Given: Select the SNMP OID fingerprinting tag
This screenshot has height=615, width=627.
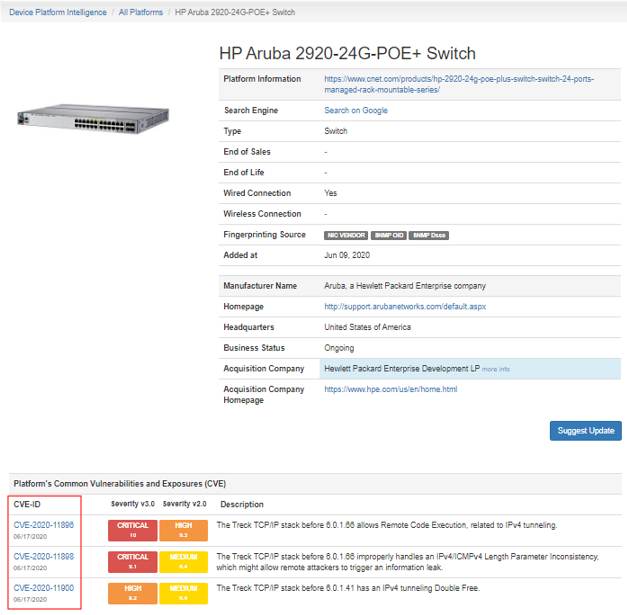Looking at the screenshot, I should (385, 235).
